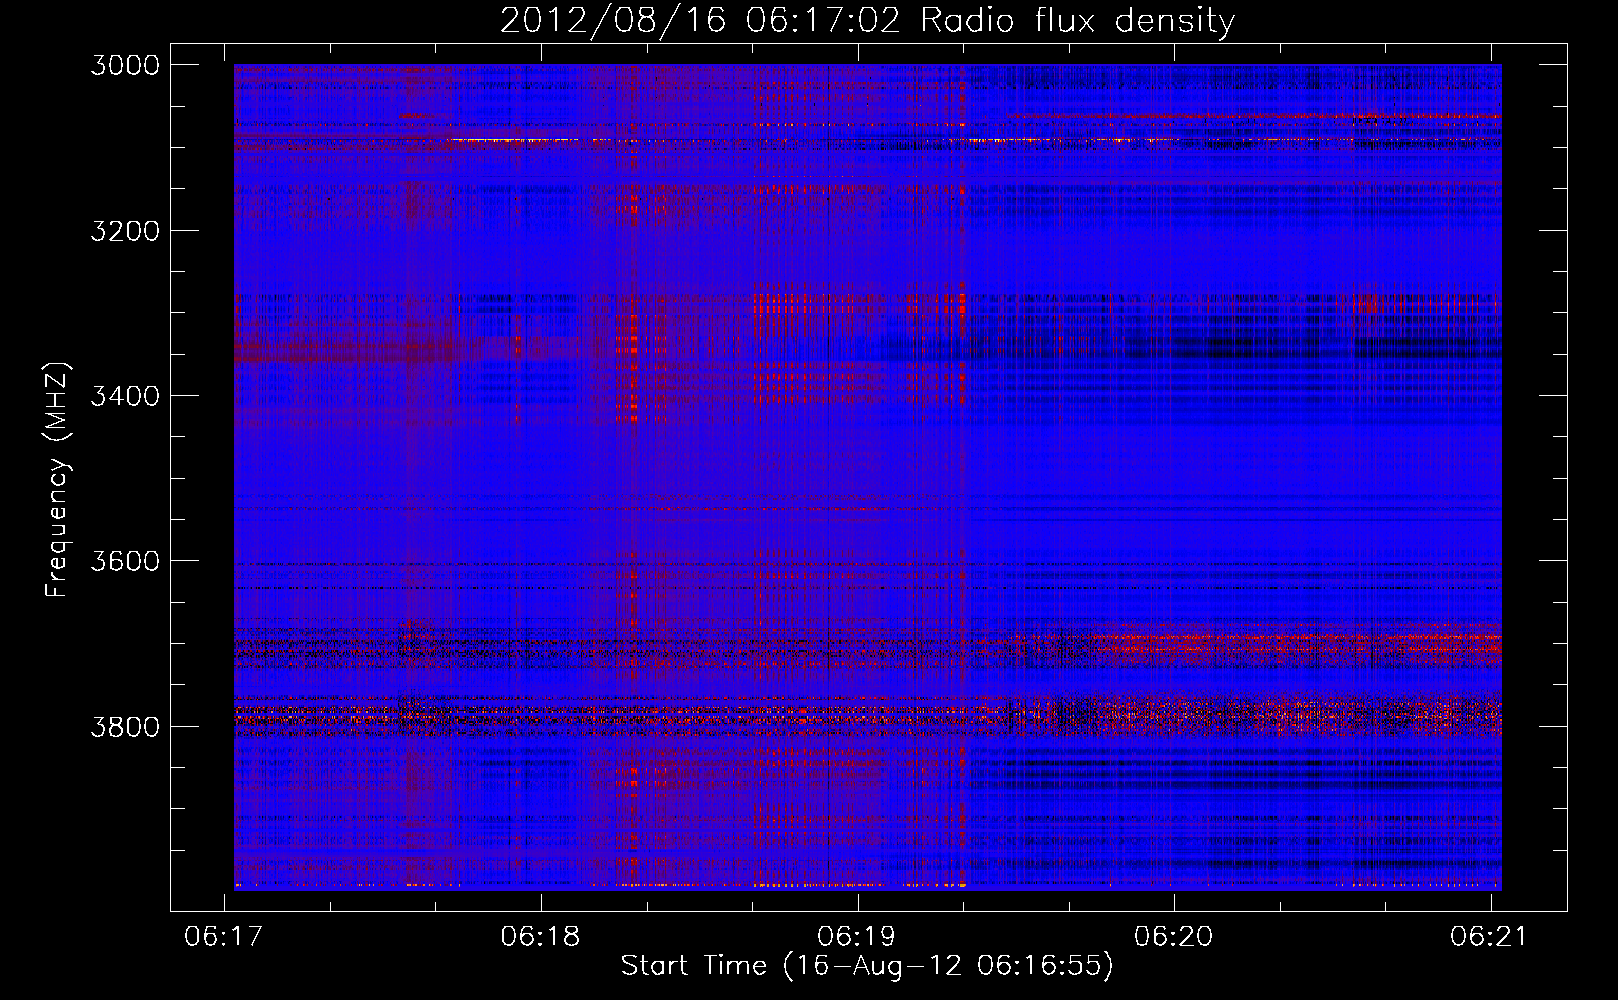Screen dimensions: 1618x1000
Task: Select the 3200 frequency tick label
Action: click(x=125, y=231)
